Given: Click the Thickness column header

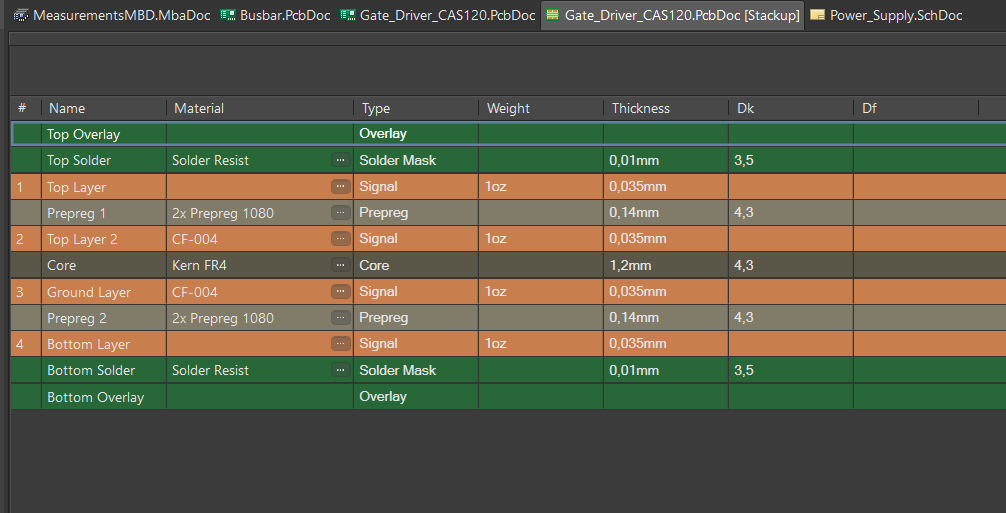Looking at the screenshot, I should point(641,108).
